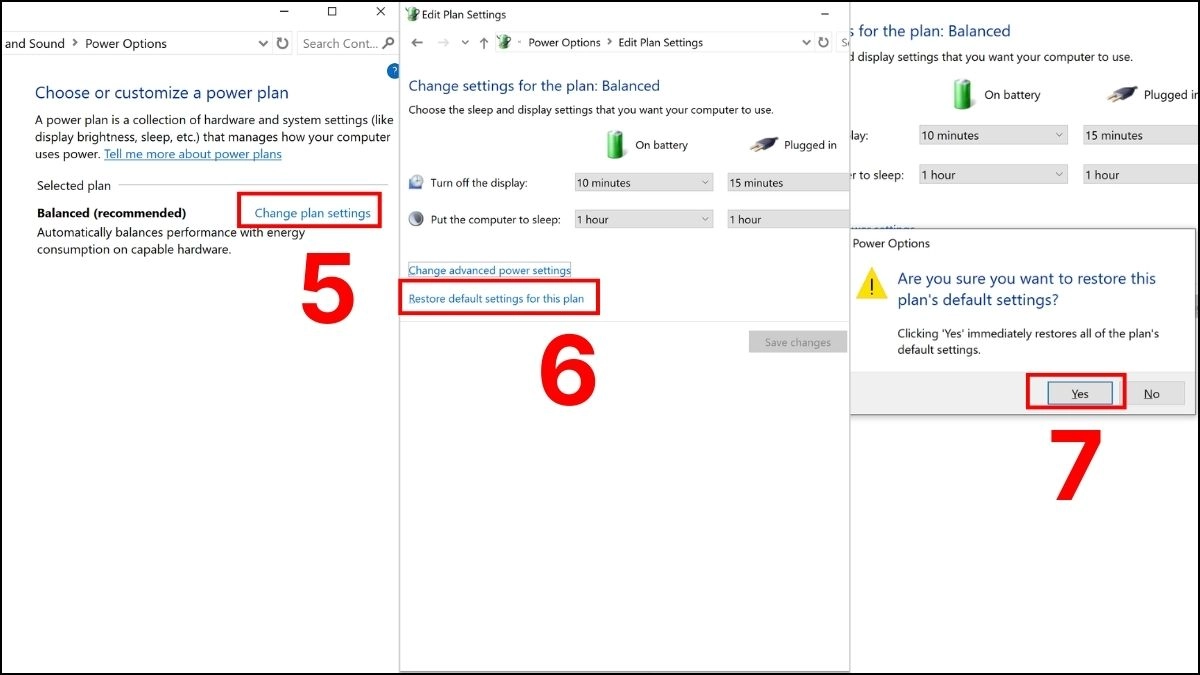This screenshot has height=675, width=1200.
Task: Open Change plan settings link
Action: tap(312, 213)
